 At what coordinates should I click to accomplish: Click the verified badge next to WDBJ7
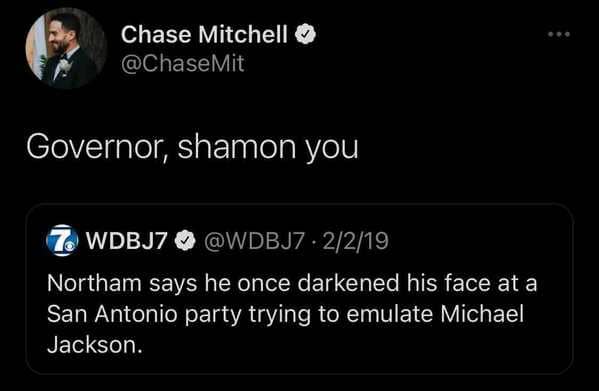click(185, 241)
